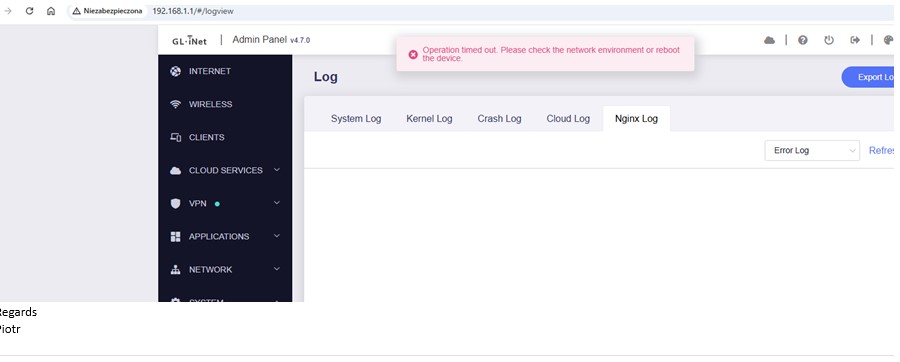Click the Log page heading

325,77
